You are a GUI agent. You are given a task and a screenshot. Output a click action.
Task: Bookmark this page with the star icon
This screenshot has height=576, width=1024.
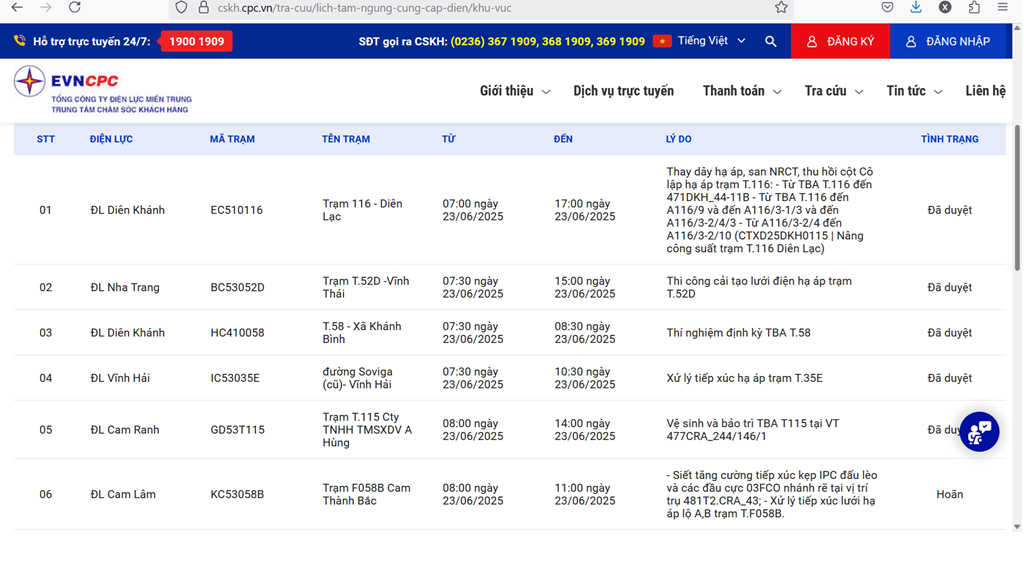click(x=781, y=8)
